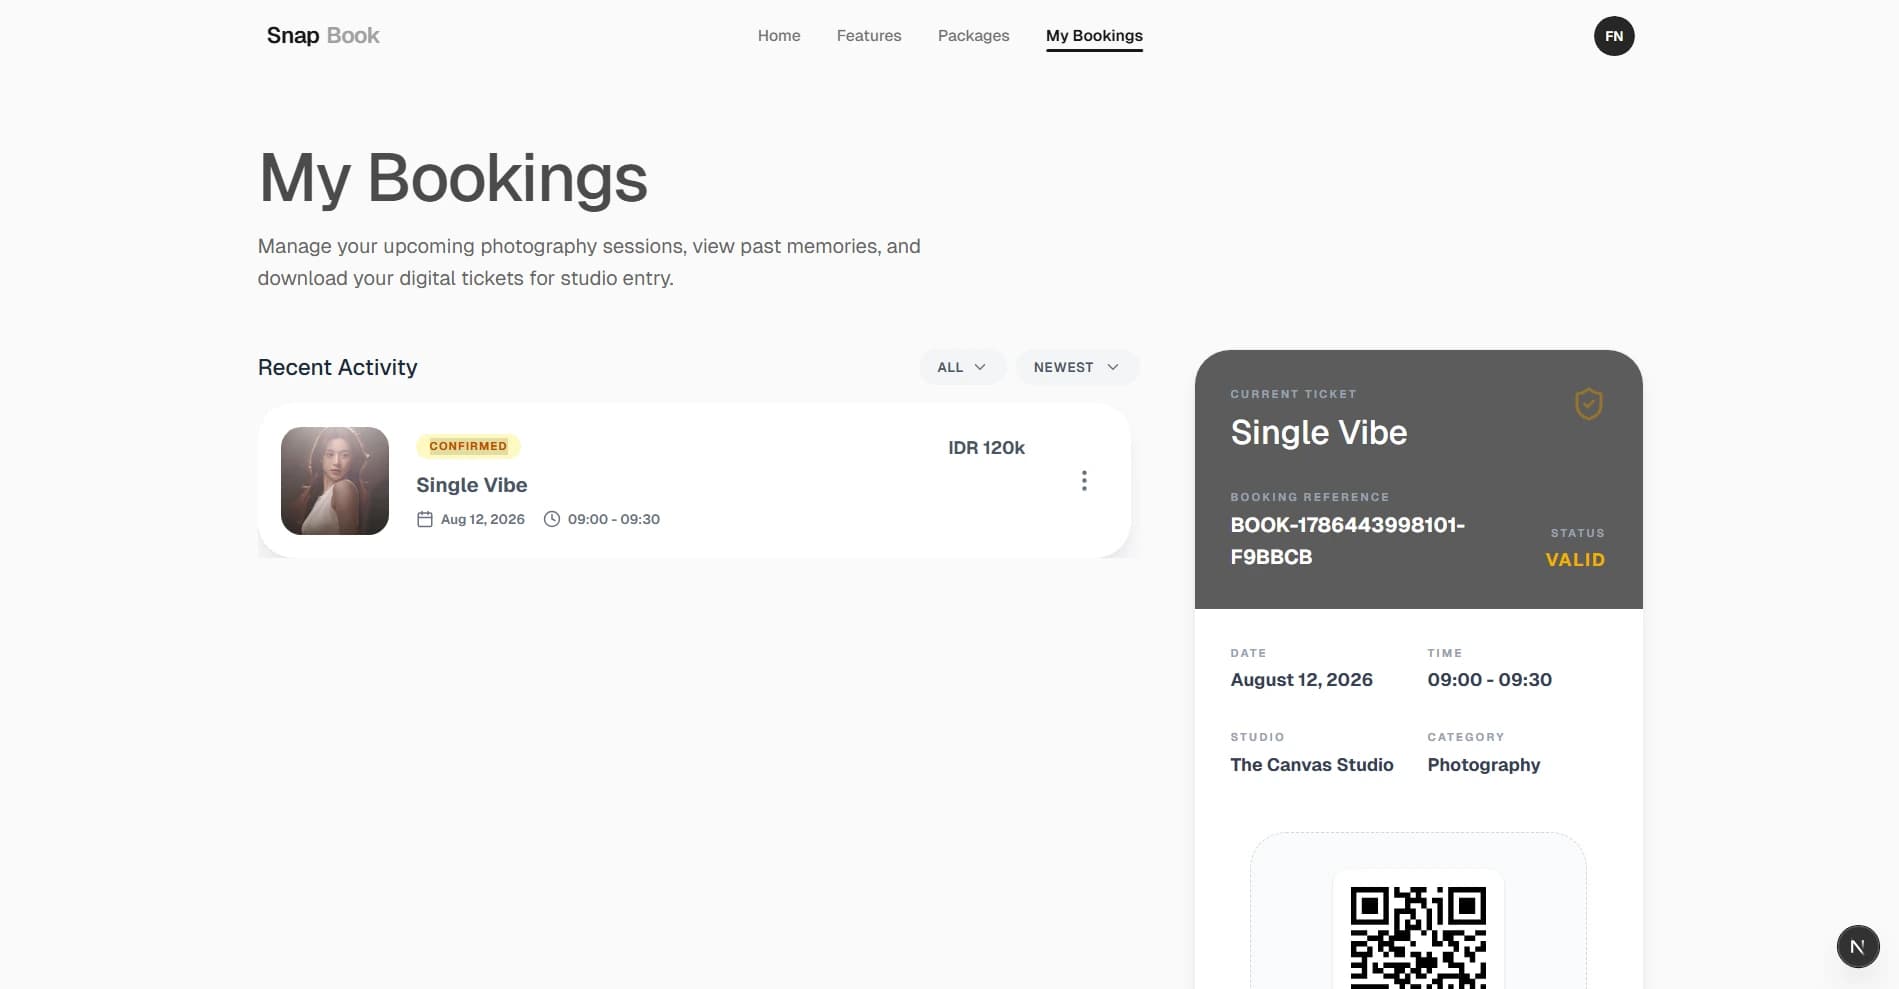Select the 09:00 - 09:30 time in booking card
The height and width of the screenshot is (989, 1899).
614,519
